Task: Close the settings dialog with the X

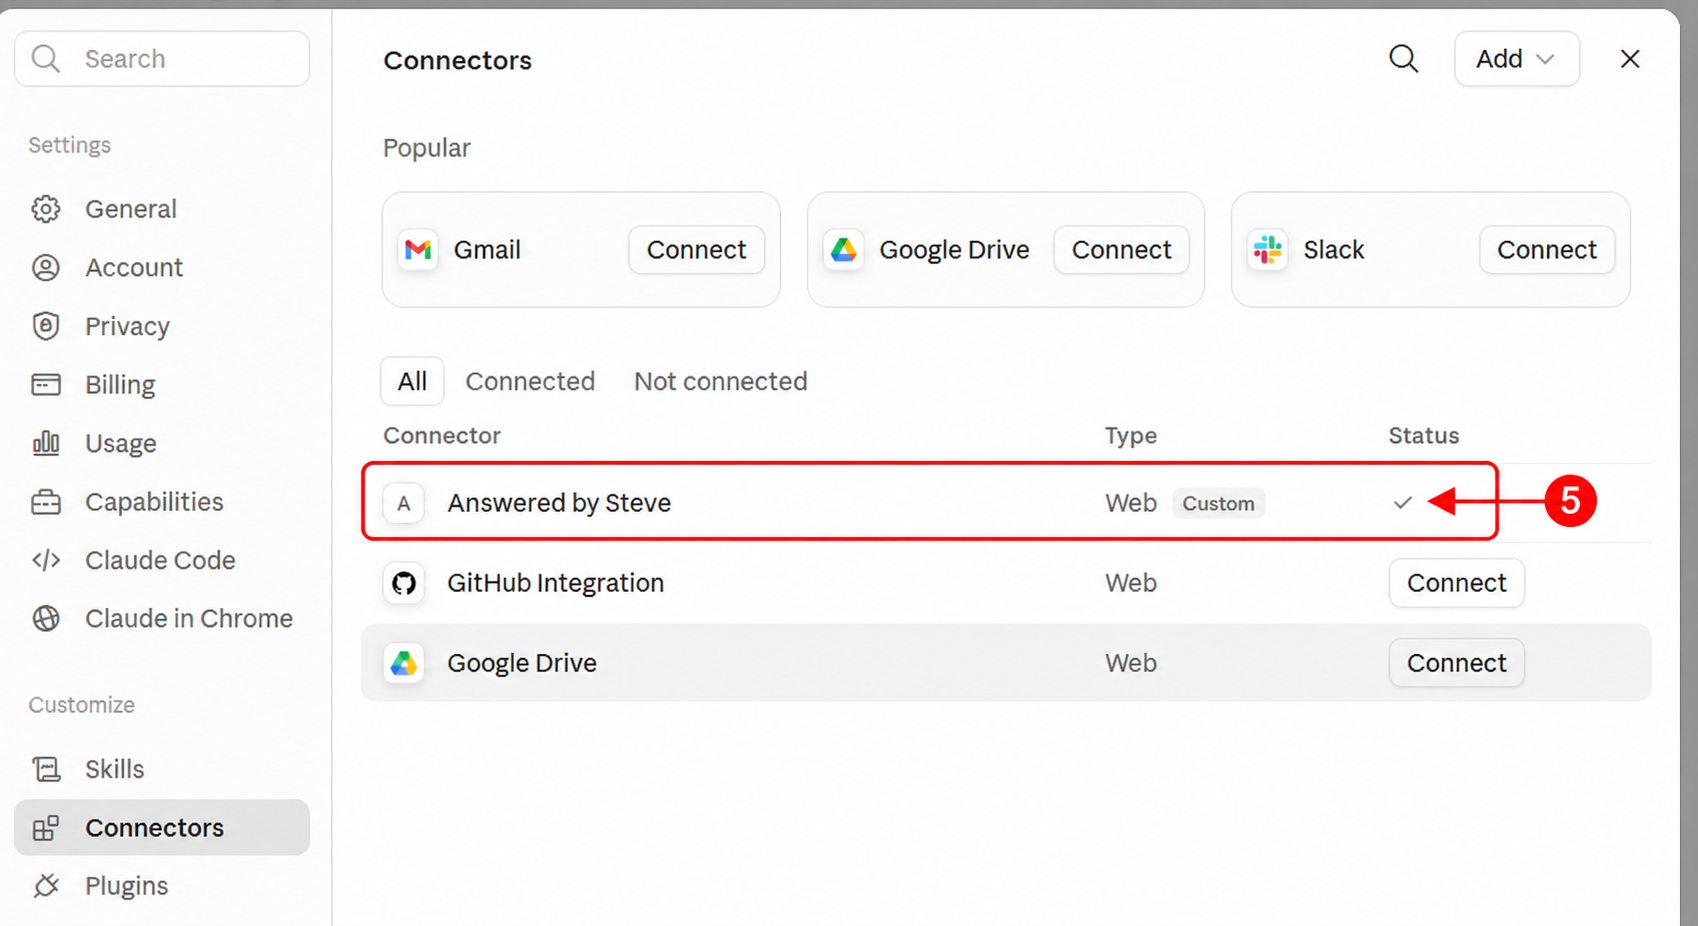Action: (1630, 59)
